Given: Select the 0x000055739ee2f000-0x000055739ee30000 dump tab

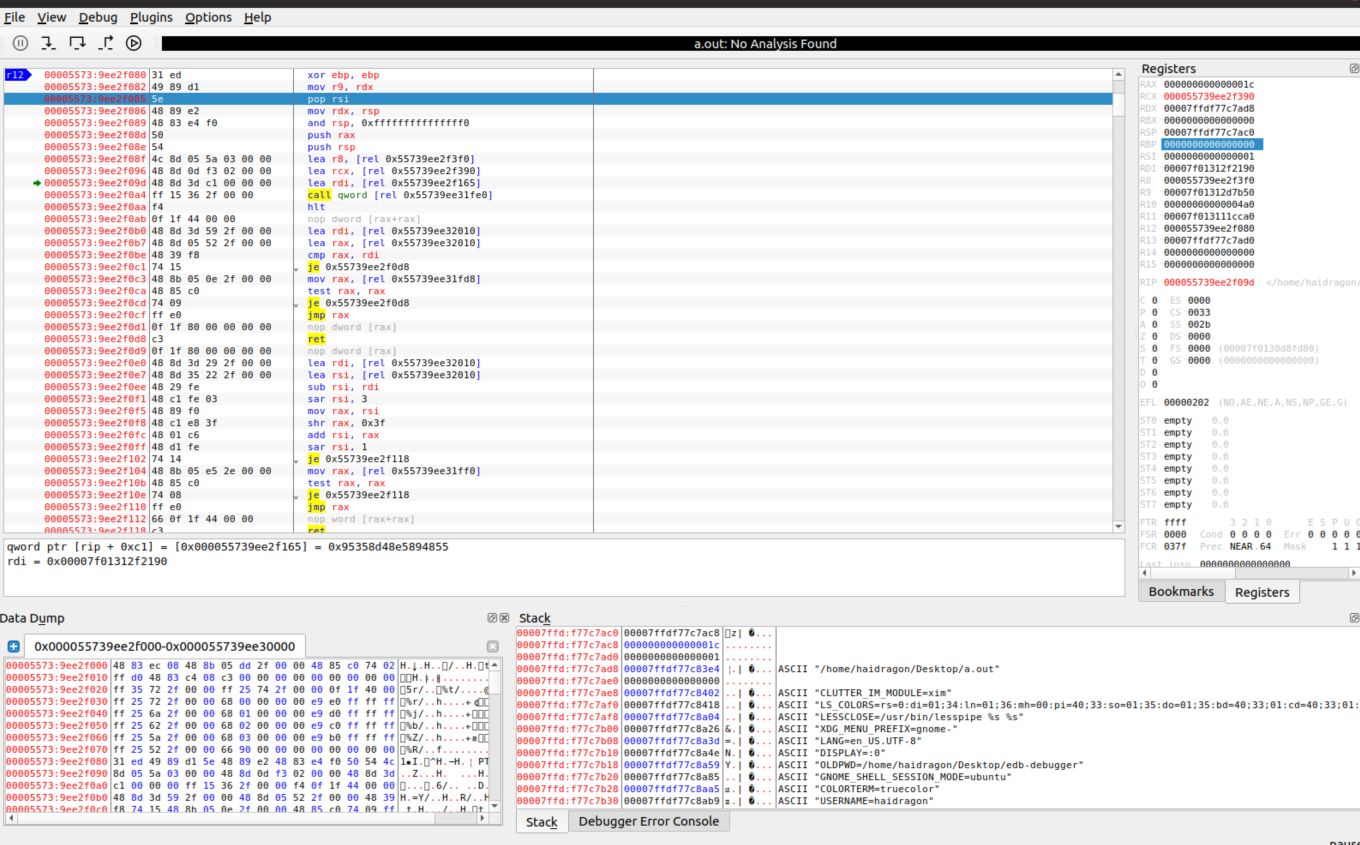Looking at the screenshot, I should coord(165,646).
